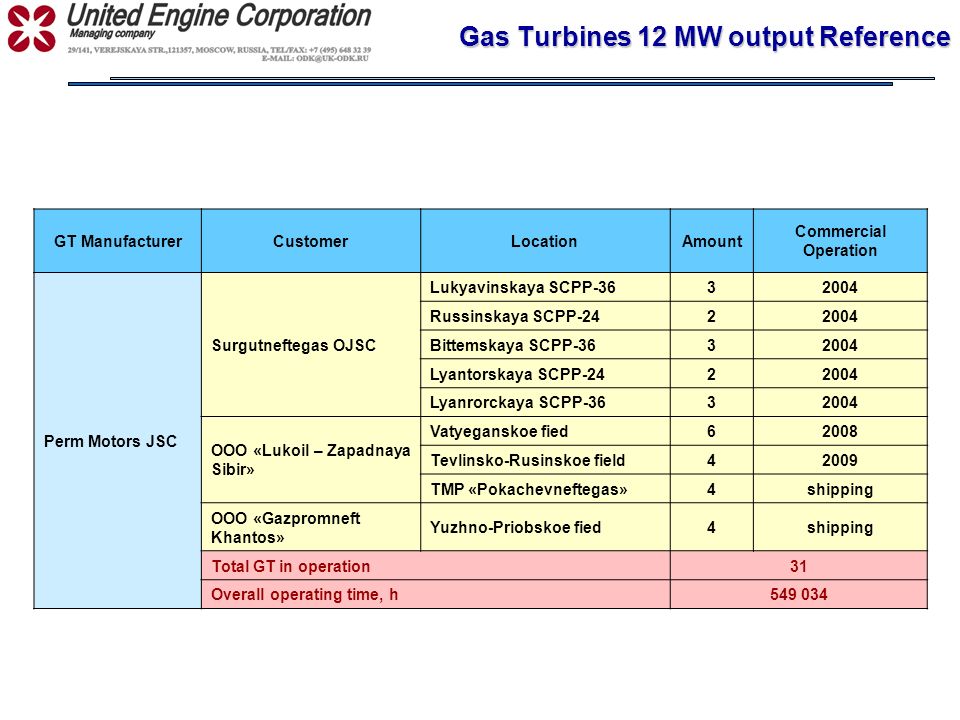Select the "United Engine Corporation" company name

click(x=219, y=15)
